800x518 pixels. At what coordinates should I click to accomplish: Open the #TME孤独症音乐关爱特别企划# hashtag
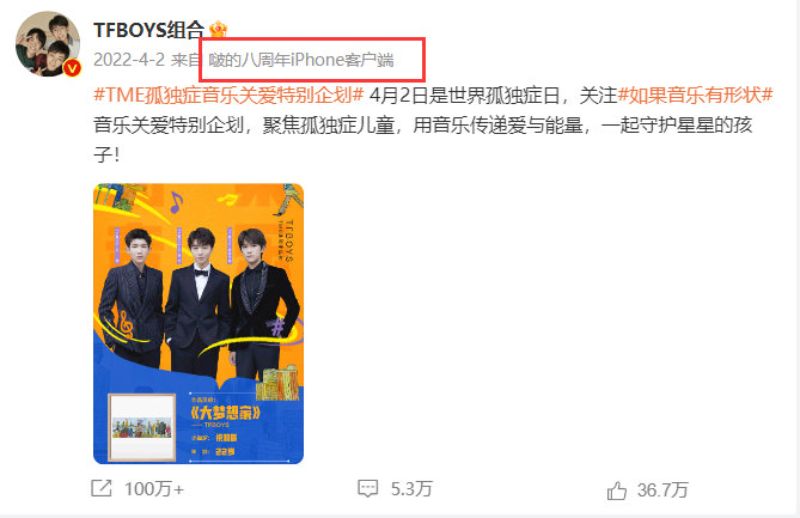coord(229,95)
